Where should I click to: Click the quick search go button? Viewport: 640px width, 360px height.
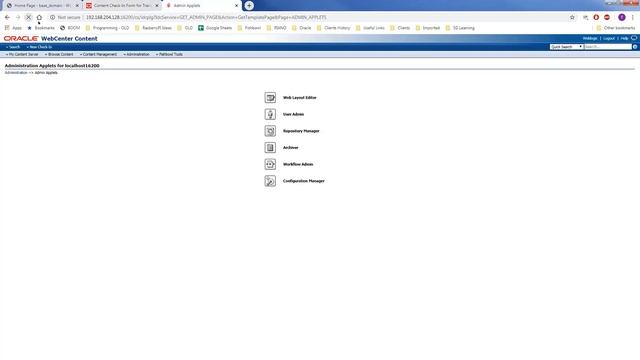point(635,47)
